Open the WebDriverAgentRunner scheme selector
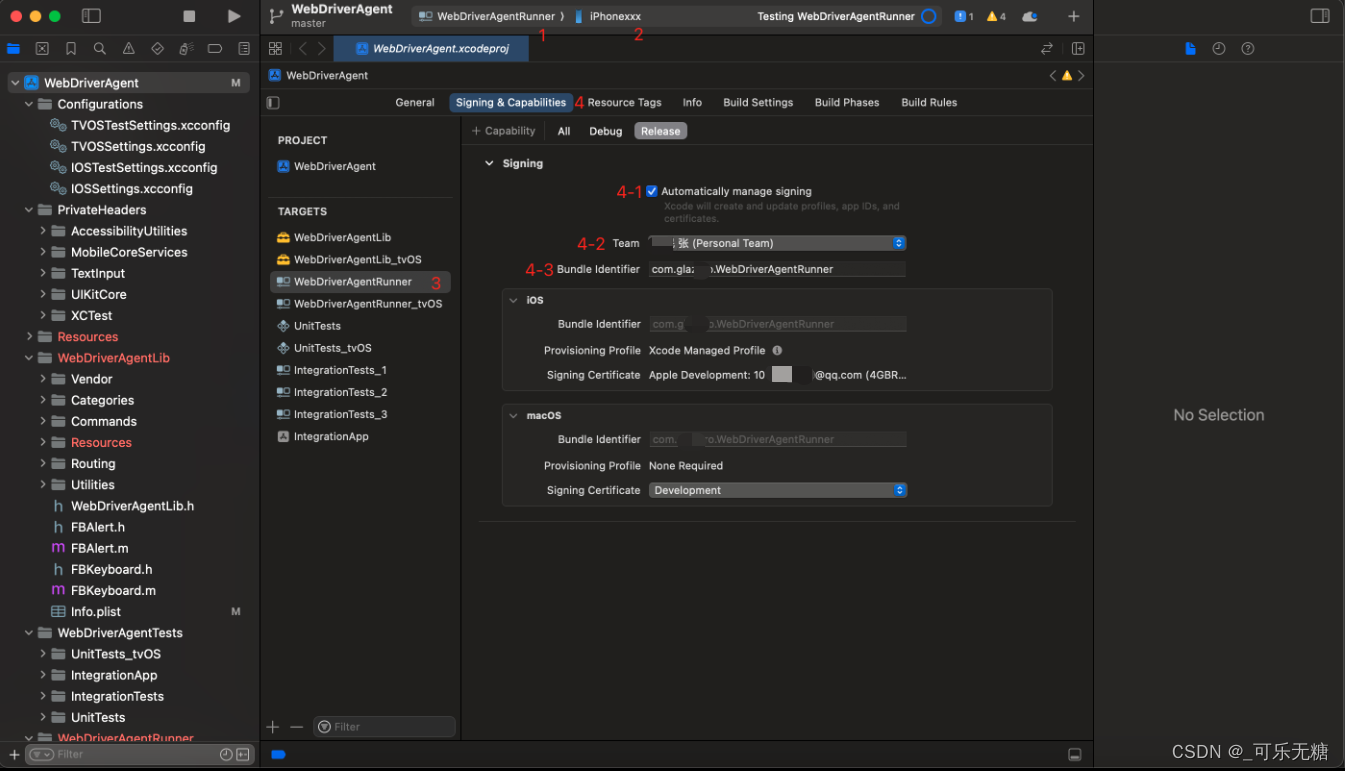Viewport: 1345px width, 771px height. [487, 16]
